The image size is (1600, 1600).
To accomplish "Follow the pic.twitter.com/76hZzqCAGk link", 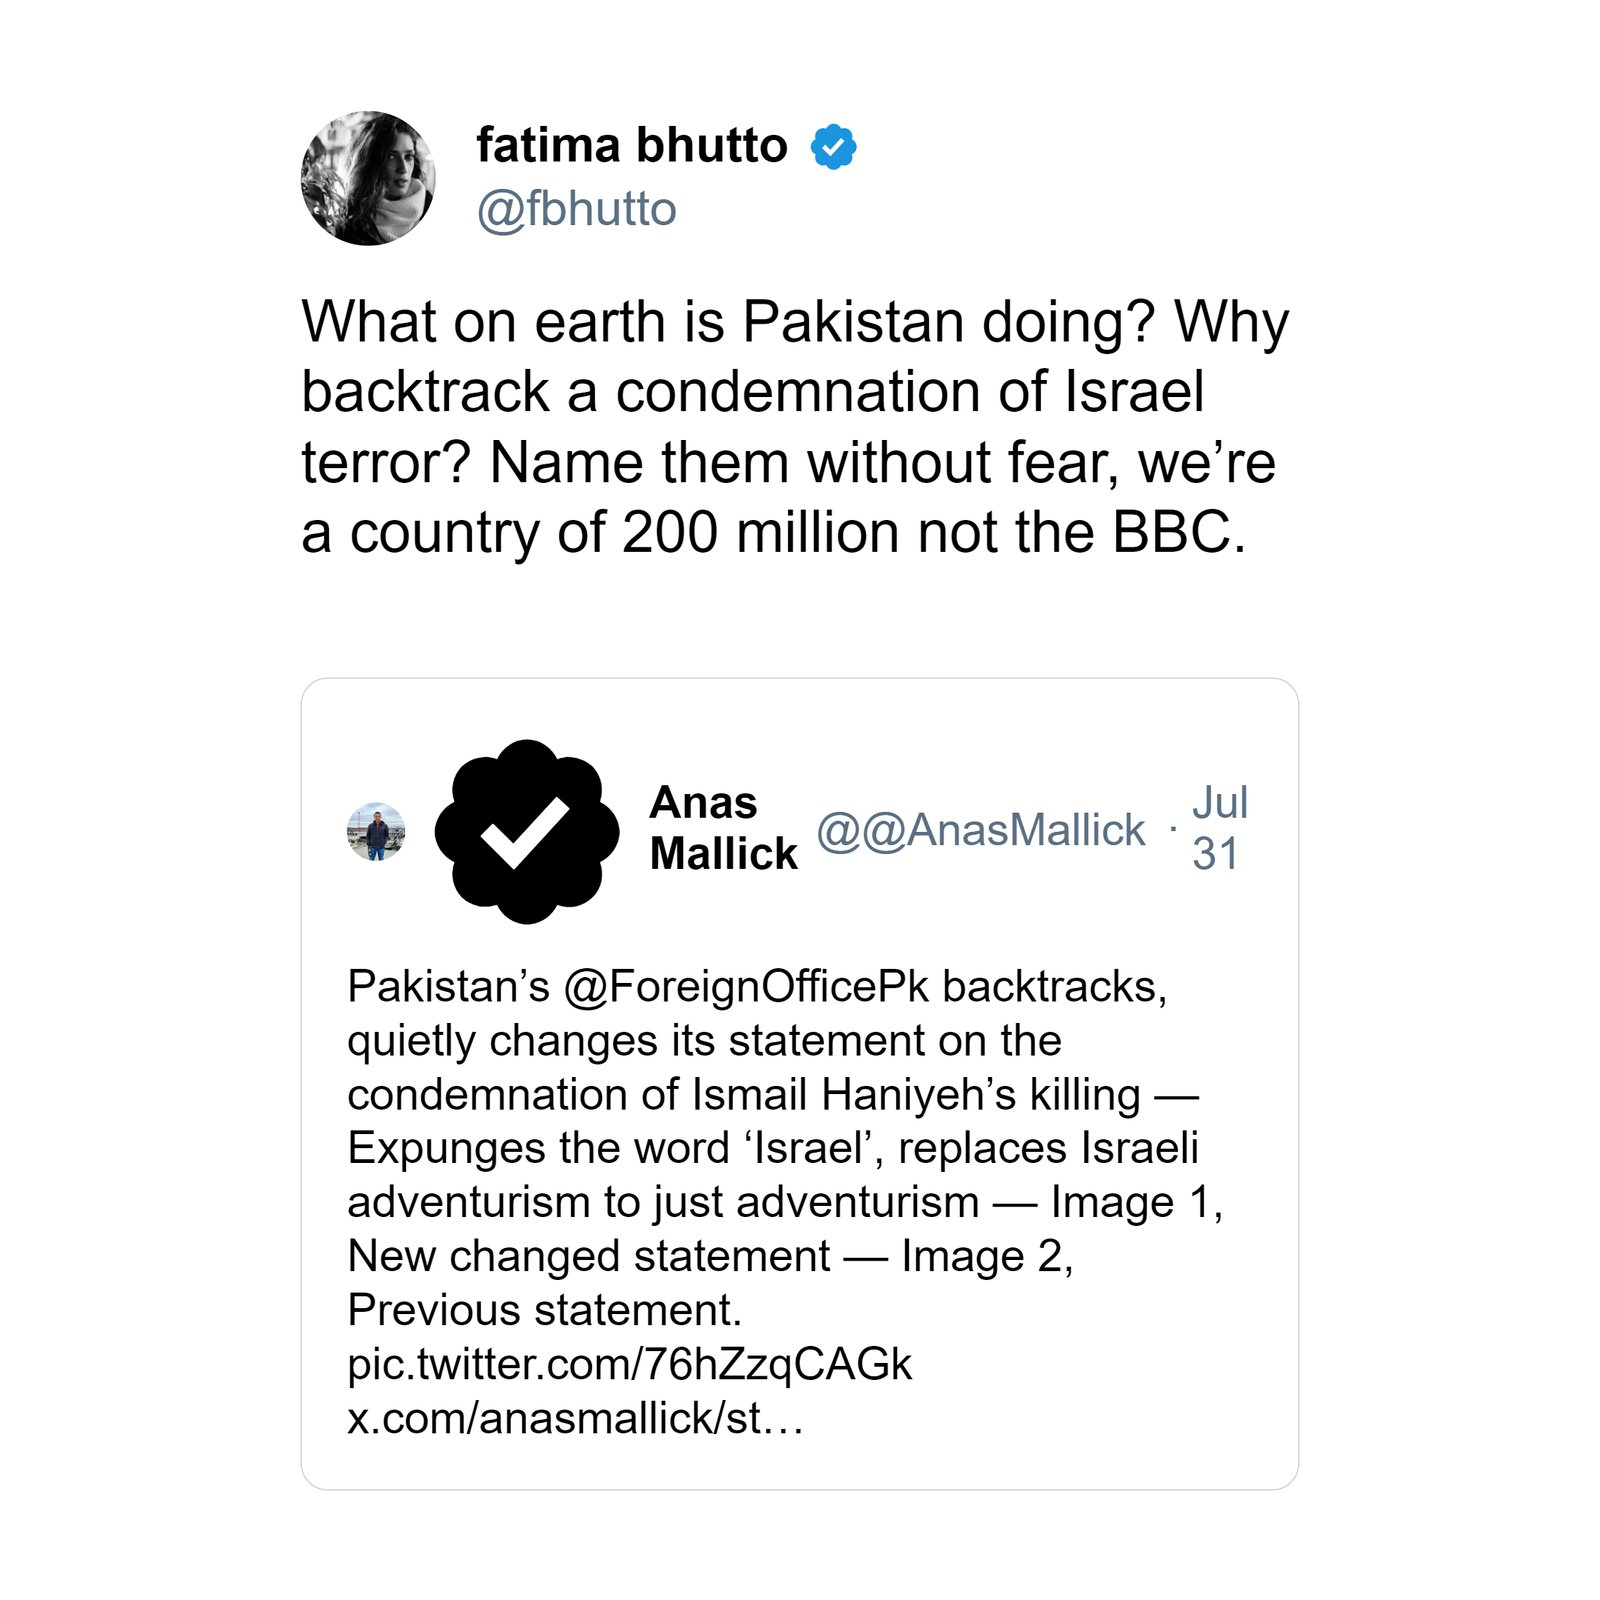I will [629, 1364].
